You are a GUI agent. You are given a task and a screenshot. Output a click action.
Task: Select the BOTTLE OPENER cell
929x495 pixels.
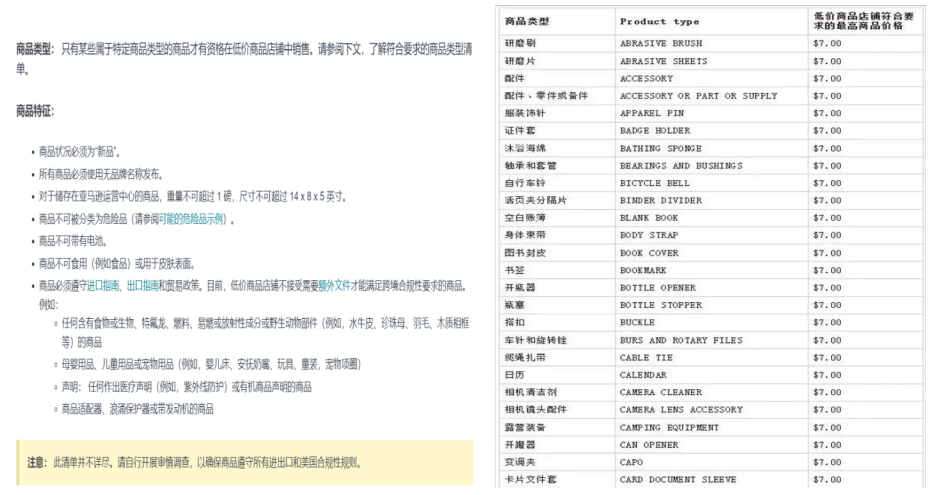point(712,288)
